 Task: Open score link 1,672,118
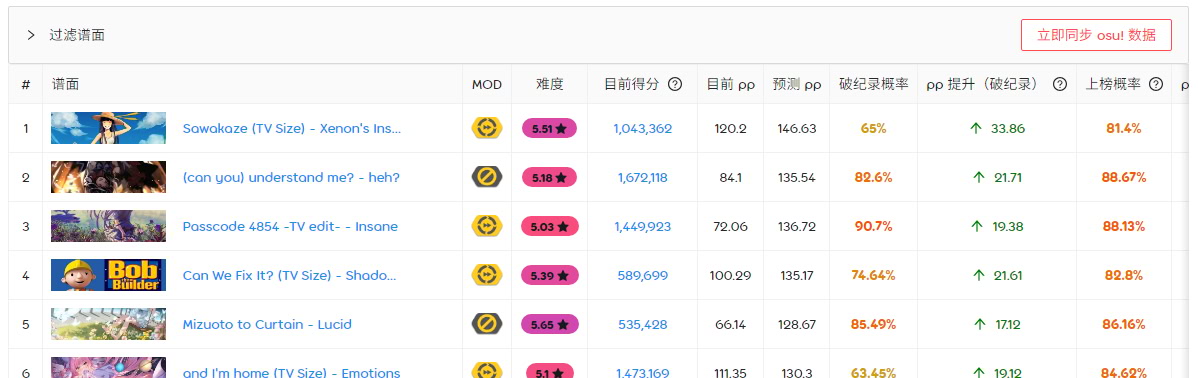click(643, 177)
